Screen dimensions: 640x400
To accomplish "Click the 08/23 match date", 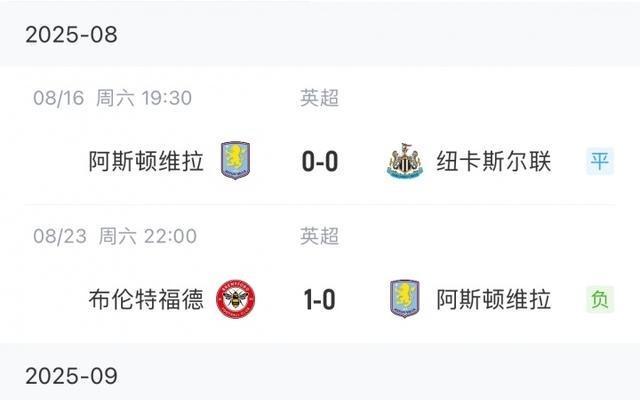I will pyautogui.click(x=56, y=237).
